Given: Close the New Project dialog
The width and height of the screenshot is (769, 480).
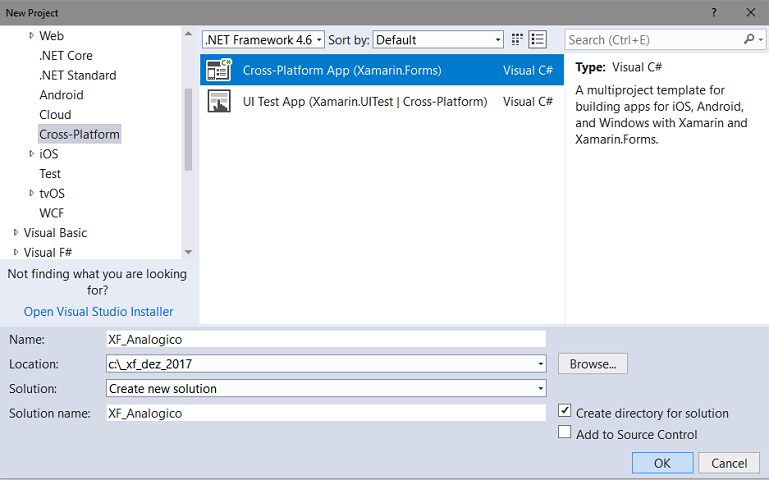Looking at the screenshot, I should (x=751, y=13).
